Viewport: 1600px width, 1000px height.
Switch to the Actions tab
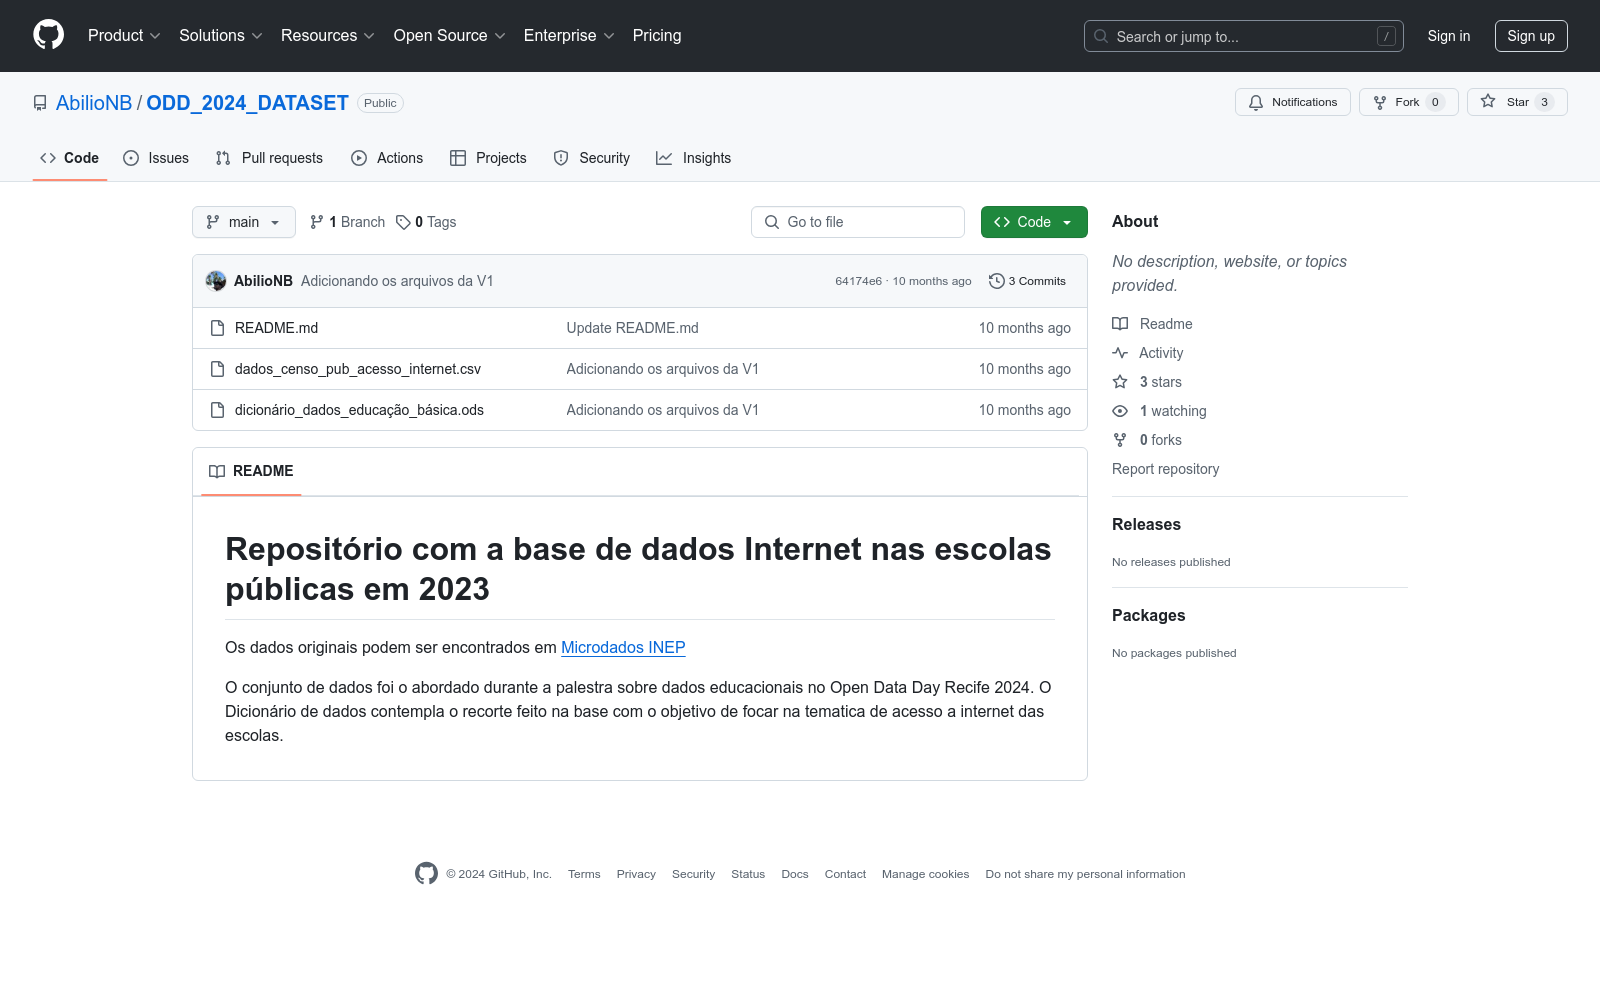pyautogui.click(x=387, y=158)
